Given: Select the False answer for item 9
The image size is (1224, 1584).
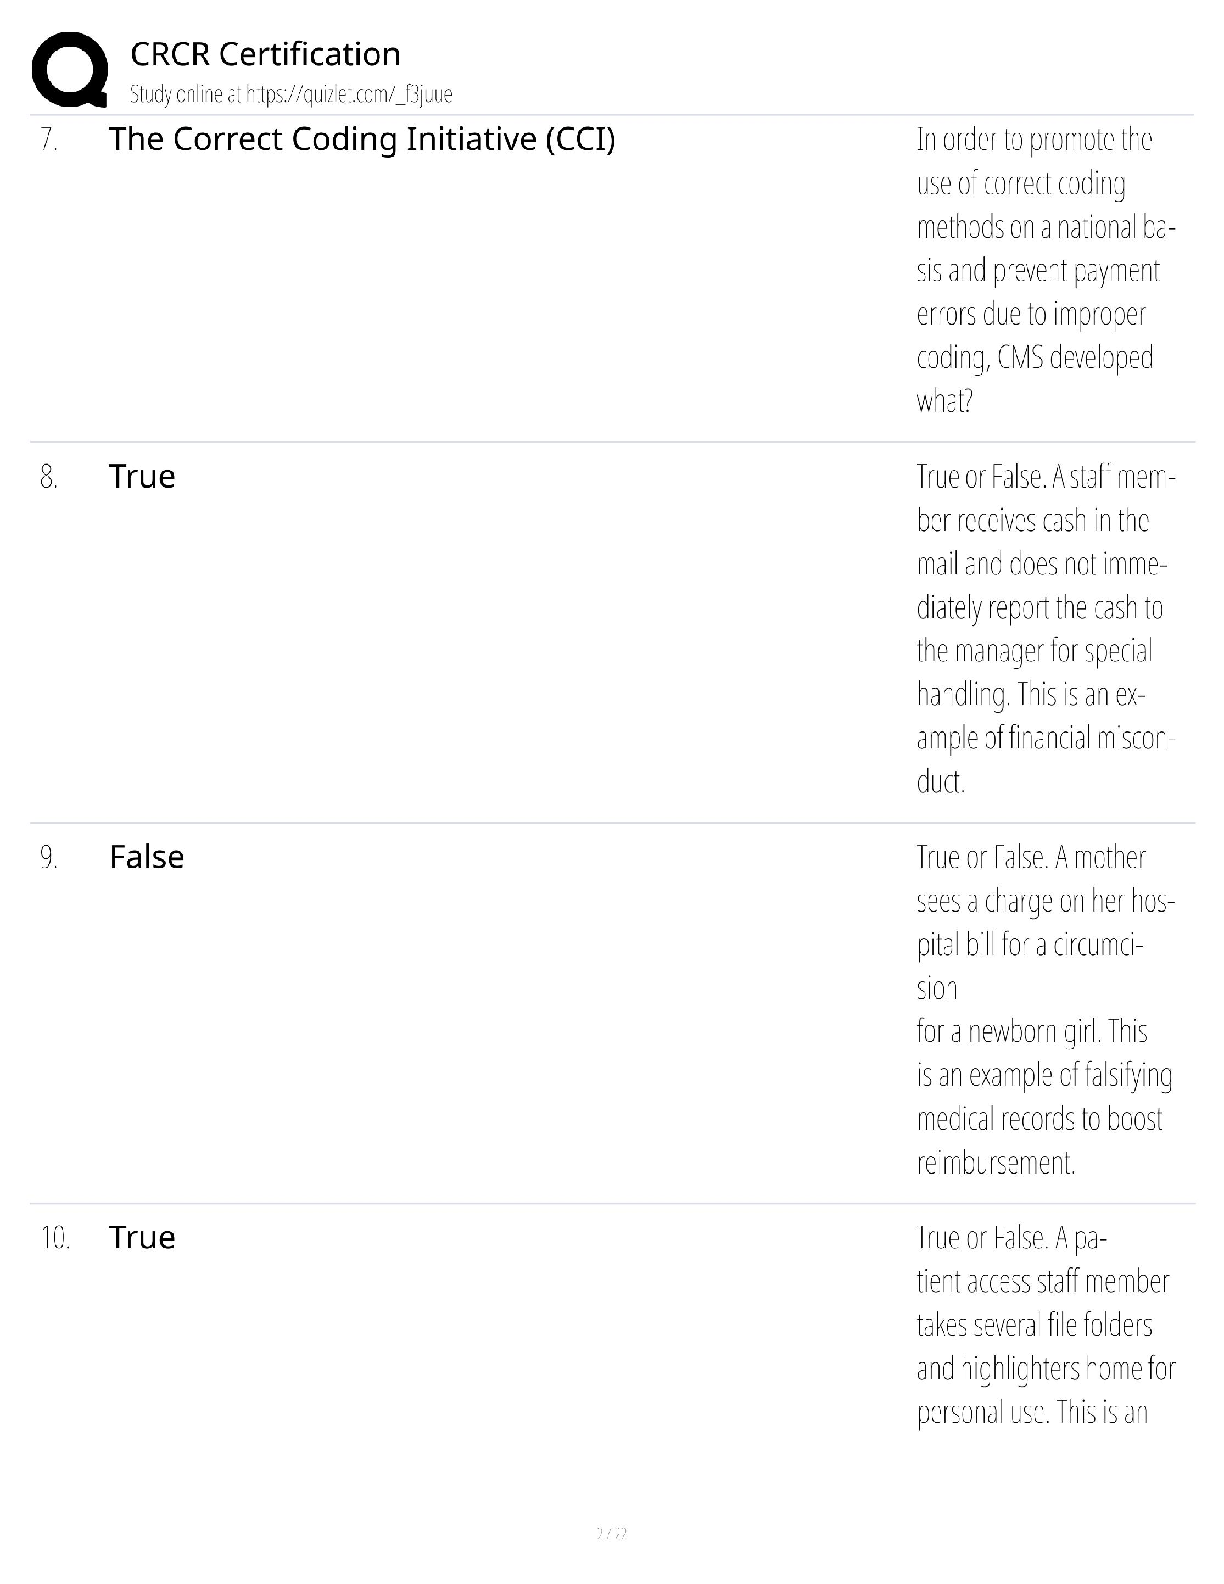Looking at the screenshot, I should pos(147,857).
